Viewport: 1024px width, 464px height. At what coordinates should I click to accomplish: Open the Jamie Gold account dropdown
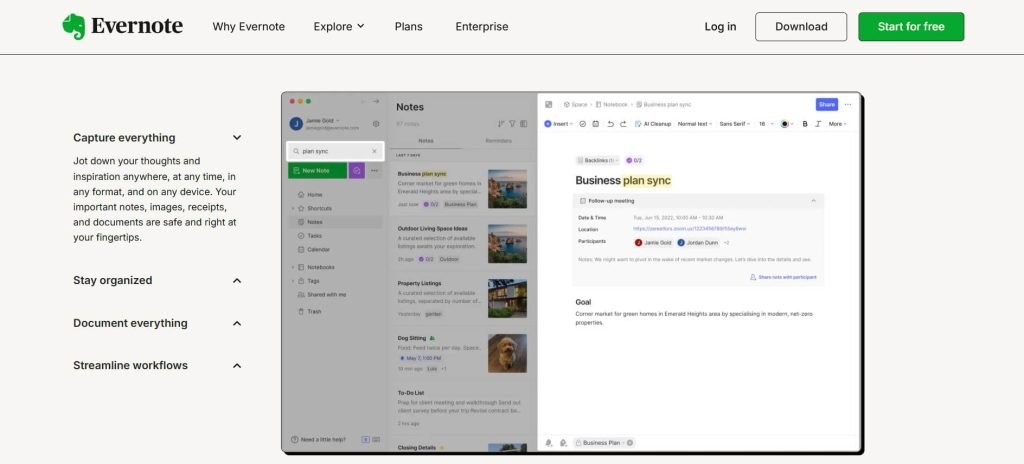[323, 120]
